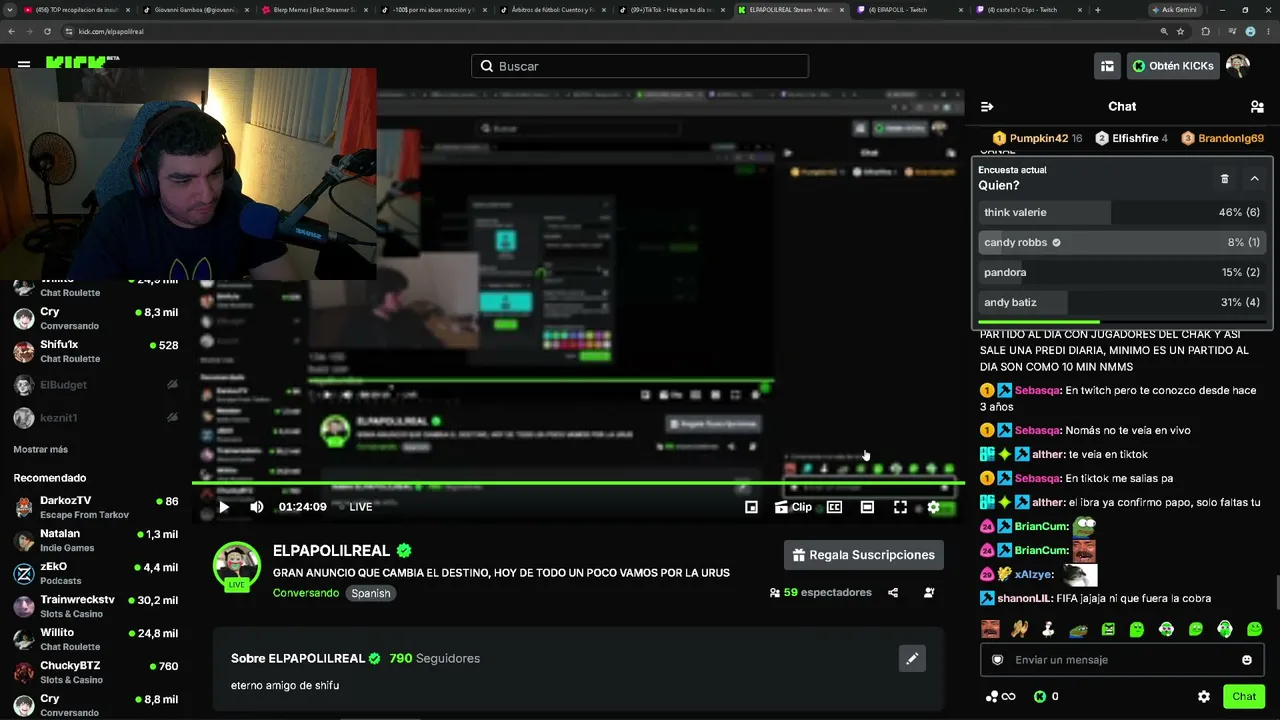
Task: Select the Spanish language tag
Action: pyautogui.click(x=370, y=593)
